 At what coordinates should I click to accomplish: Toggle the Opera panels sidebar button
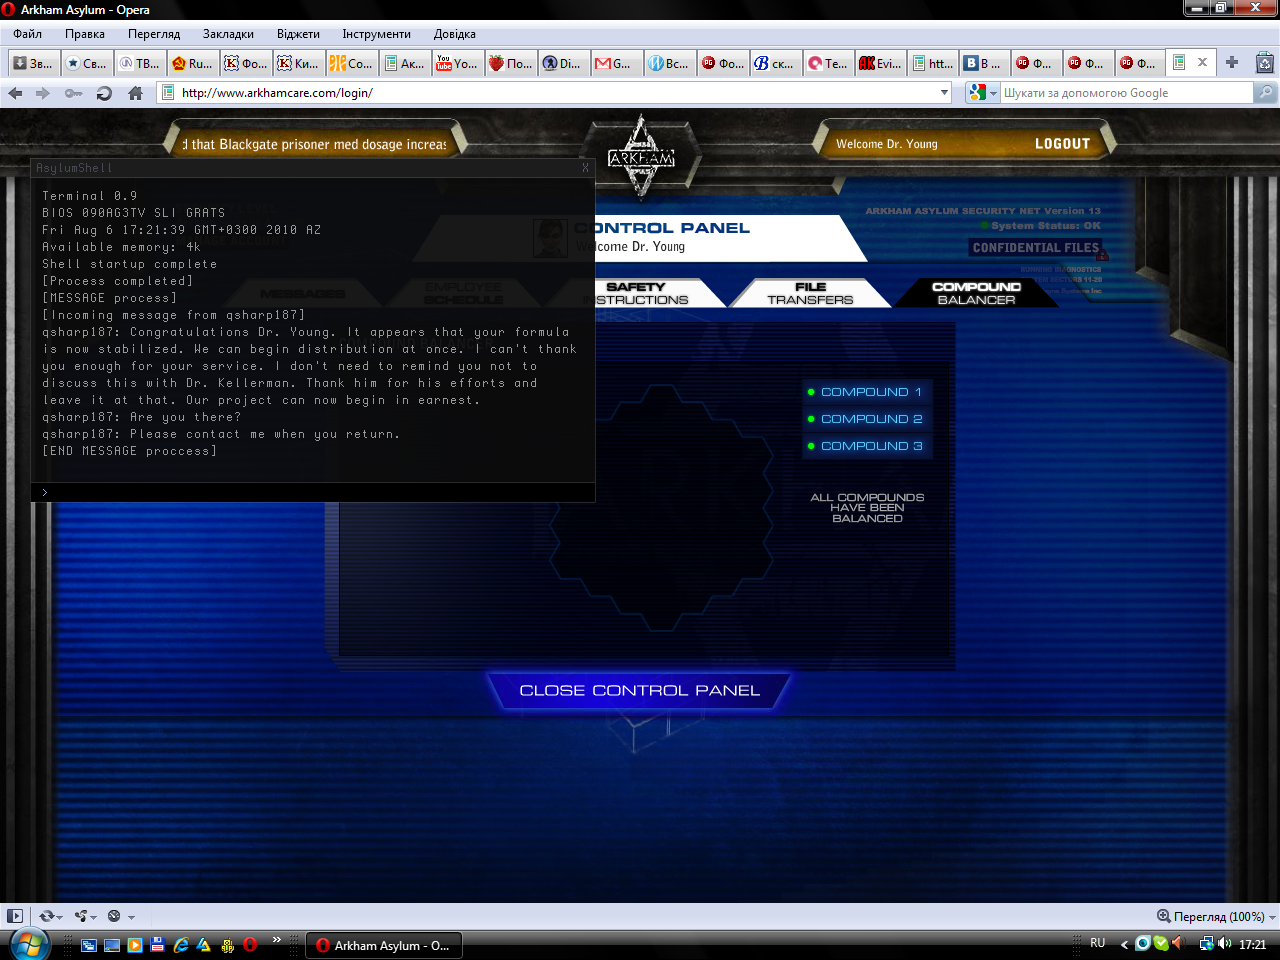pyautogui.click(x=15, y=915)
